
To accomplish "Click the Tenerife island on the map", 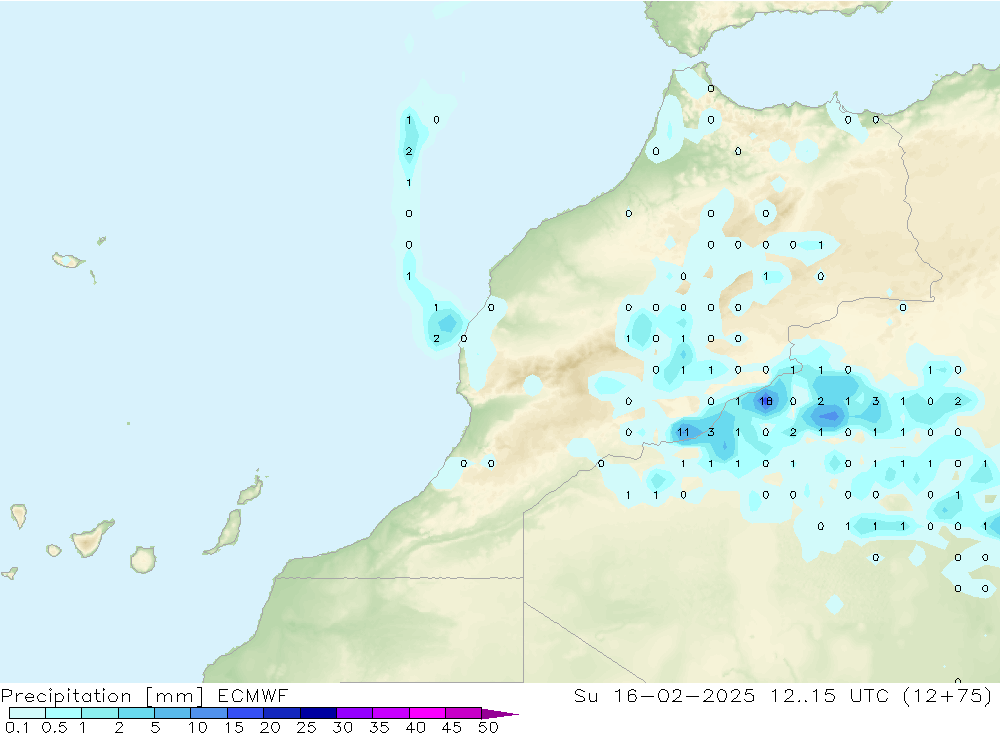I will click(89, 540).
